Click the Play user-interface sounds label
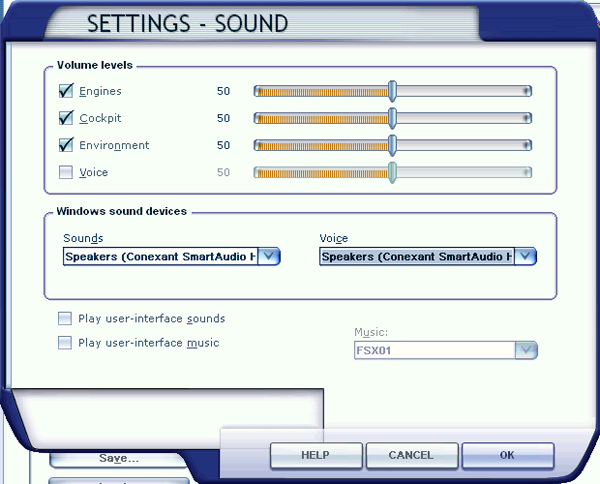600x484 pixels. pyautogui.click(x=152, y=319)
